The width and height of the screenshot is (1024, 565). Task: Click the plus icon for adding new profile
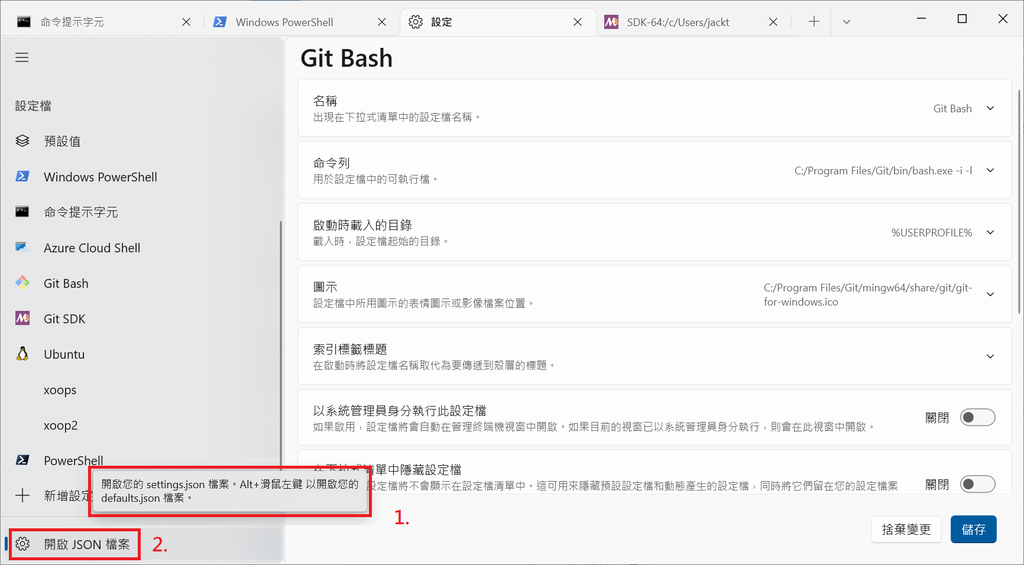[x=22, y=495]
